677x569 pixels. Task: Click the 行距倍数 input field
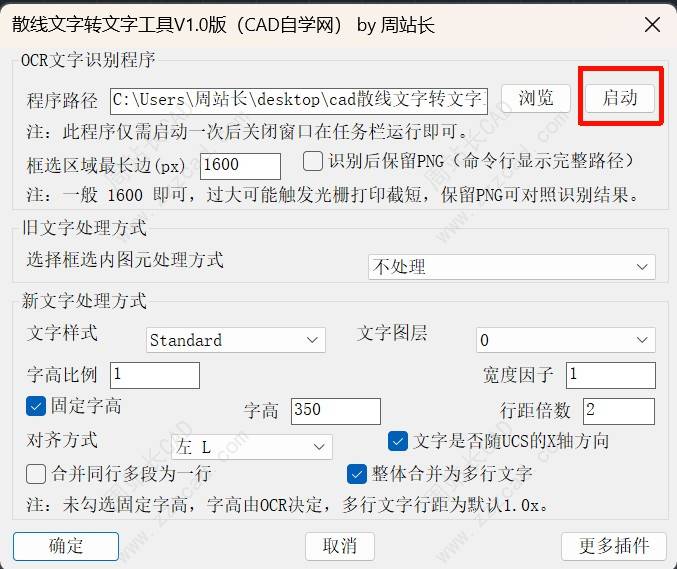click(x=619, y=411)
